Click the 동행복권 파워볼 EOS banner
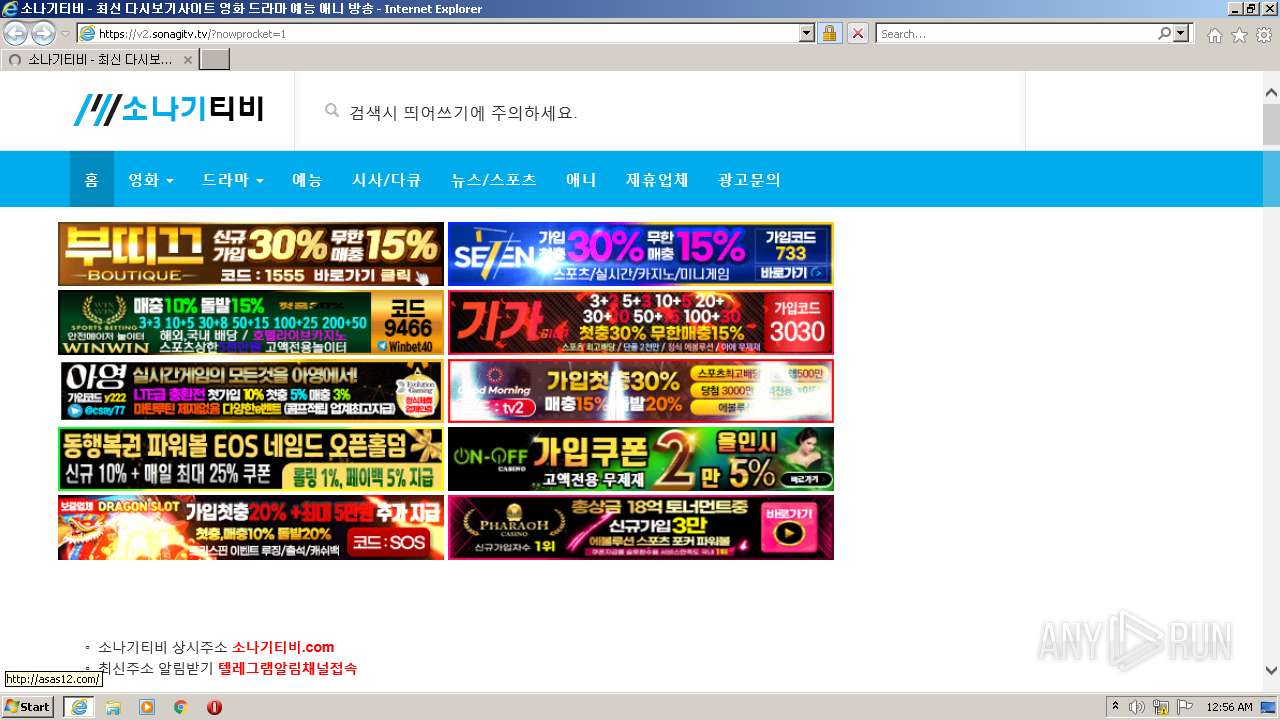1280x720 pixels. pyautogui.click(x=251, y=459)
